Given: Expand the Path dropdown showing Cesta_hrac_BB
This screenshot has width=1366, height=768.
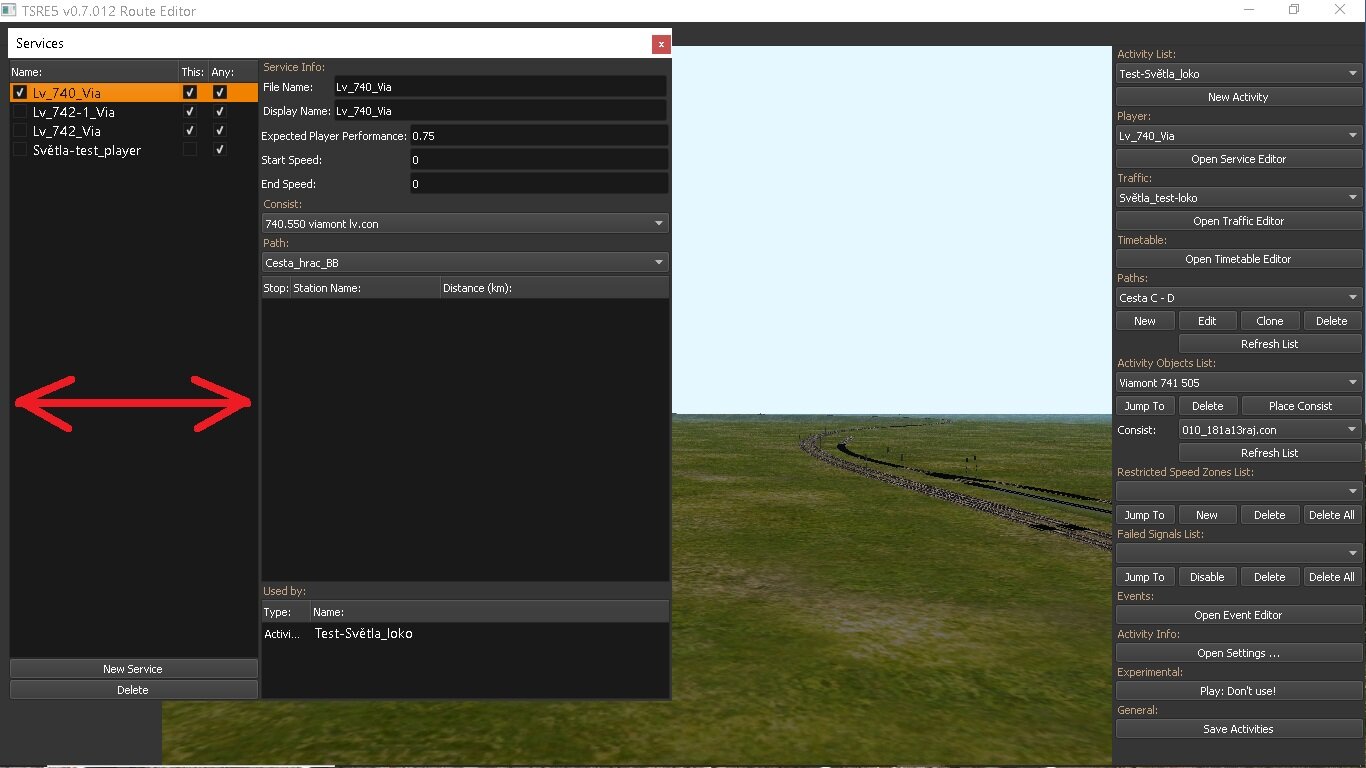Looking at the screenshot, I should (x=464, y=263).
